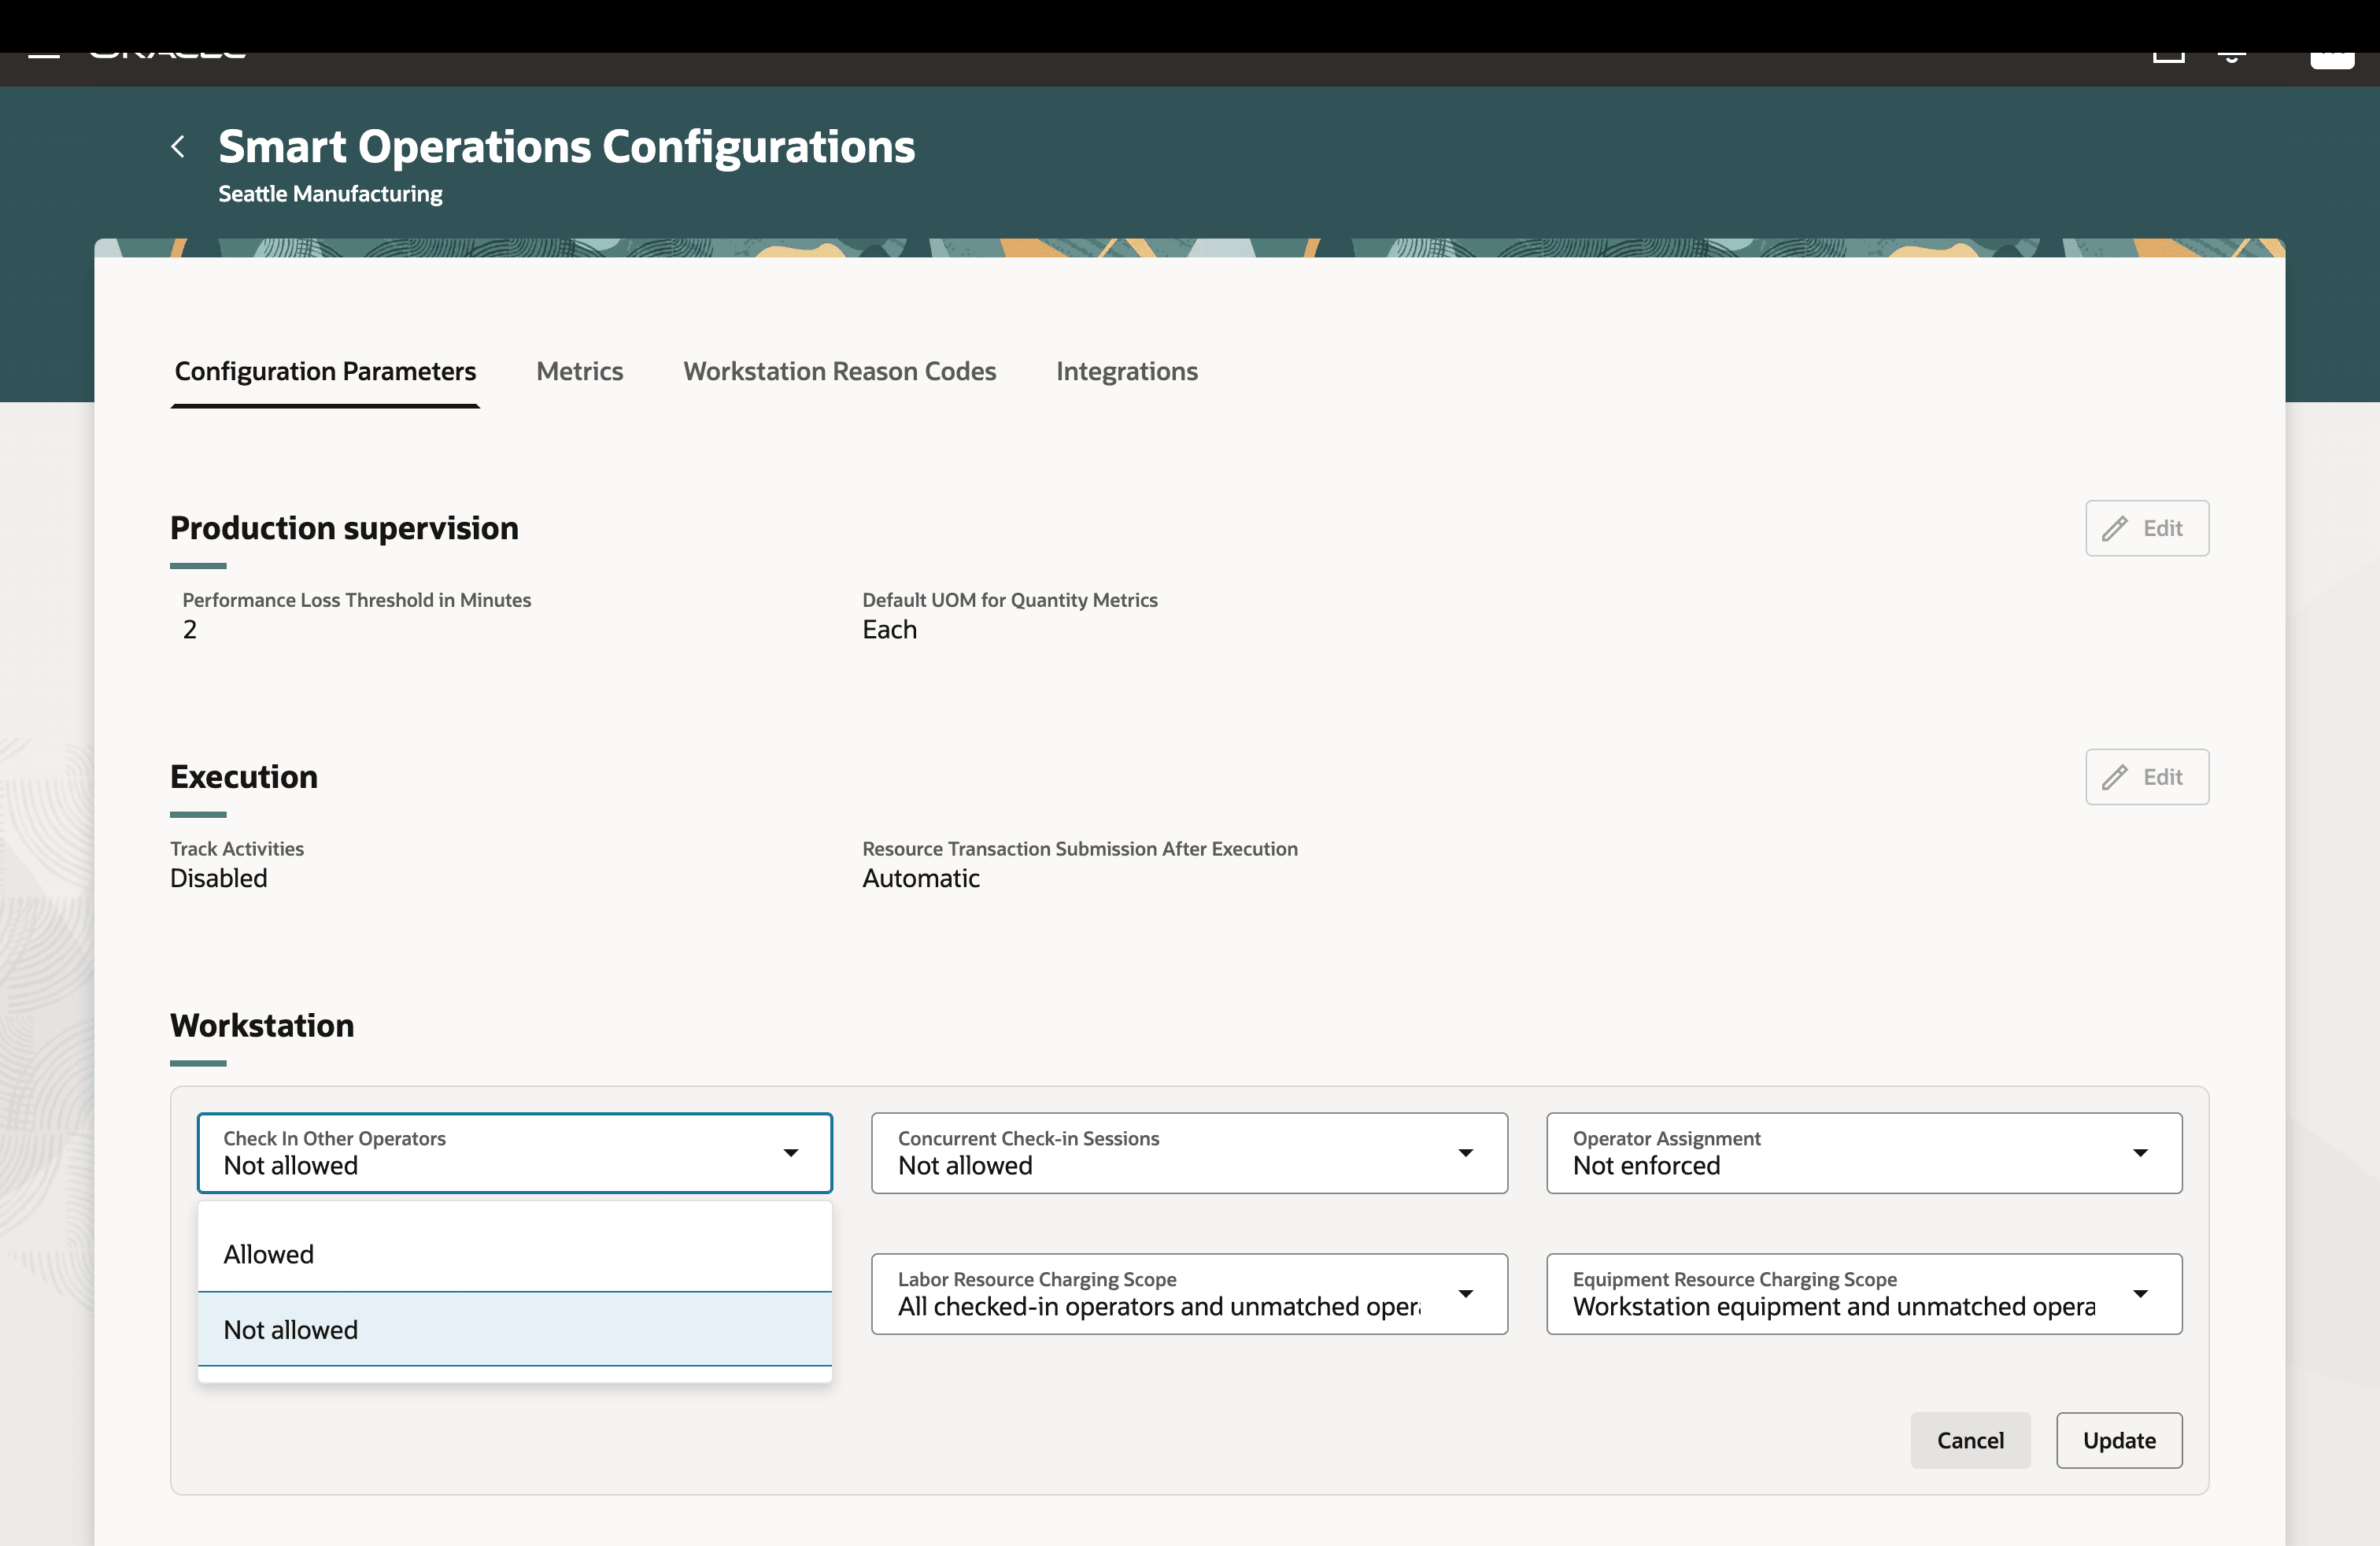Click the Workstation section heading
Screen dimensions: 2380x1546
[x=262, y=1026]
